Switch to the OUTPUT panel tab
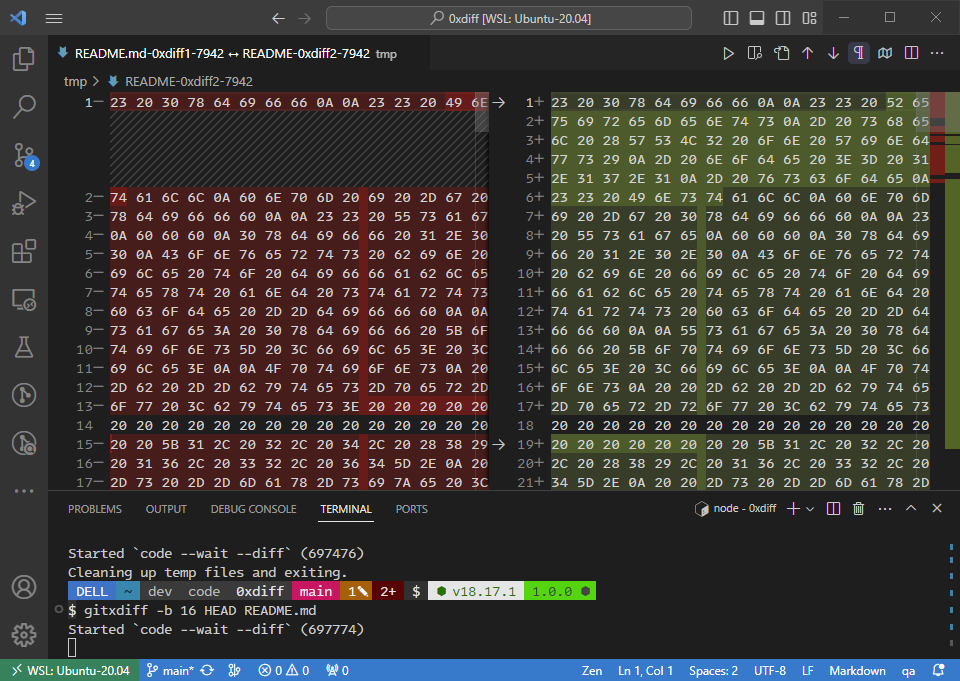Screen dimensions: 960x681 pyautogui.click(x=166, y=509)
